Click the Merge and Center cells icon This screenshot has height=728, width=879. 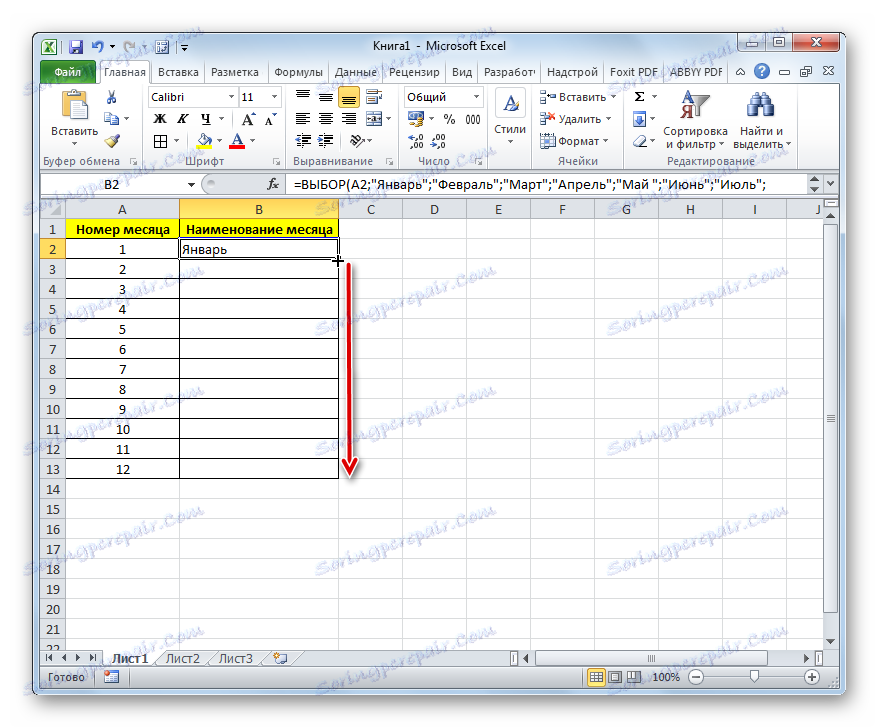374,119
